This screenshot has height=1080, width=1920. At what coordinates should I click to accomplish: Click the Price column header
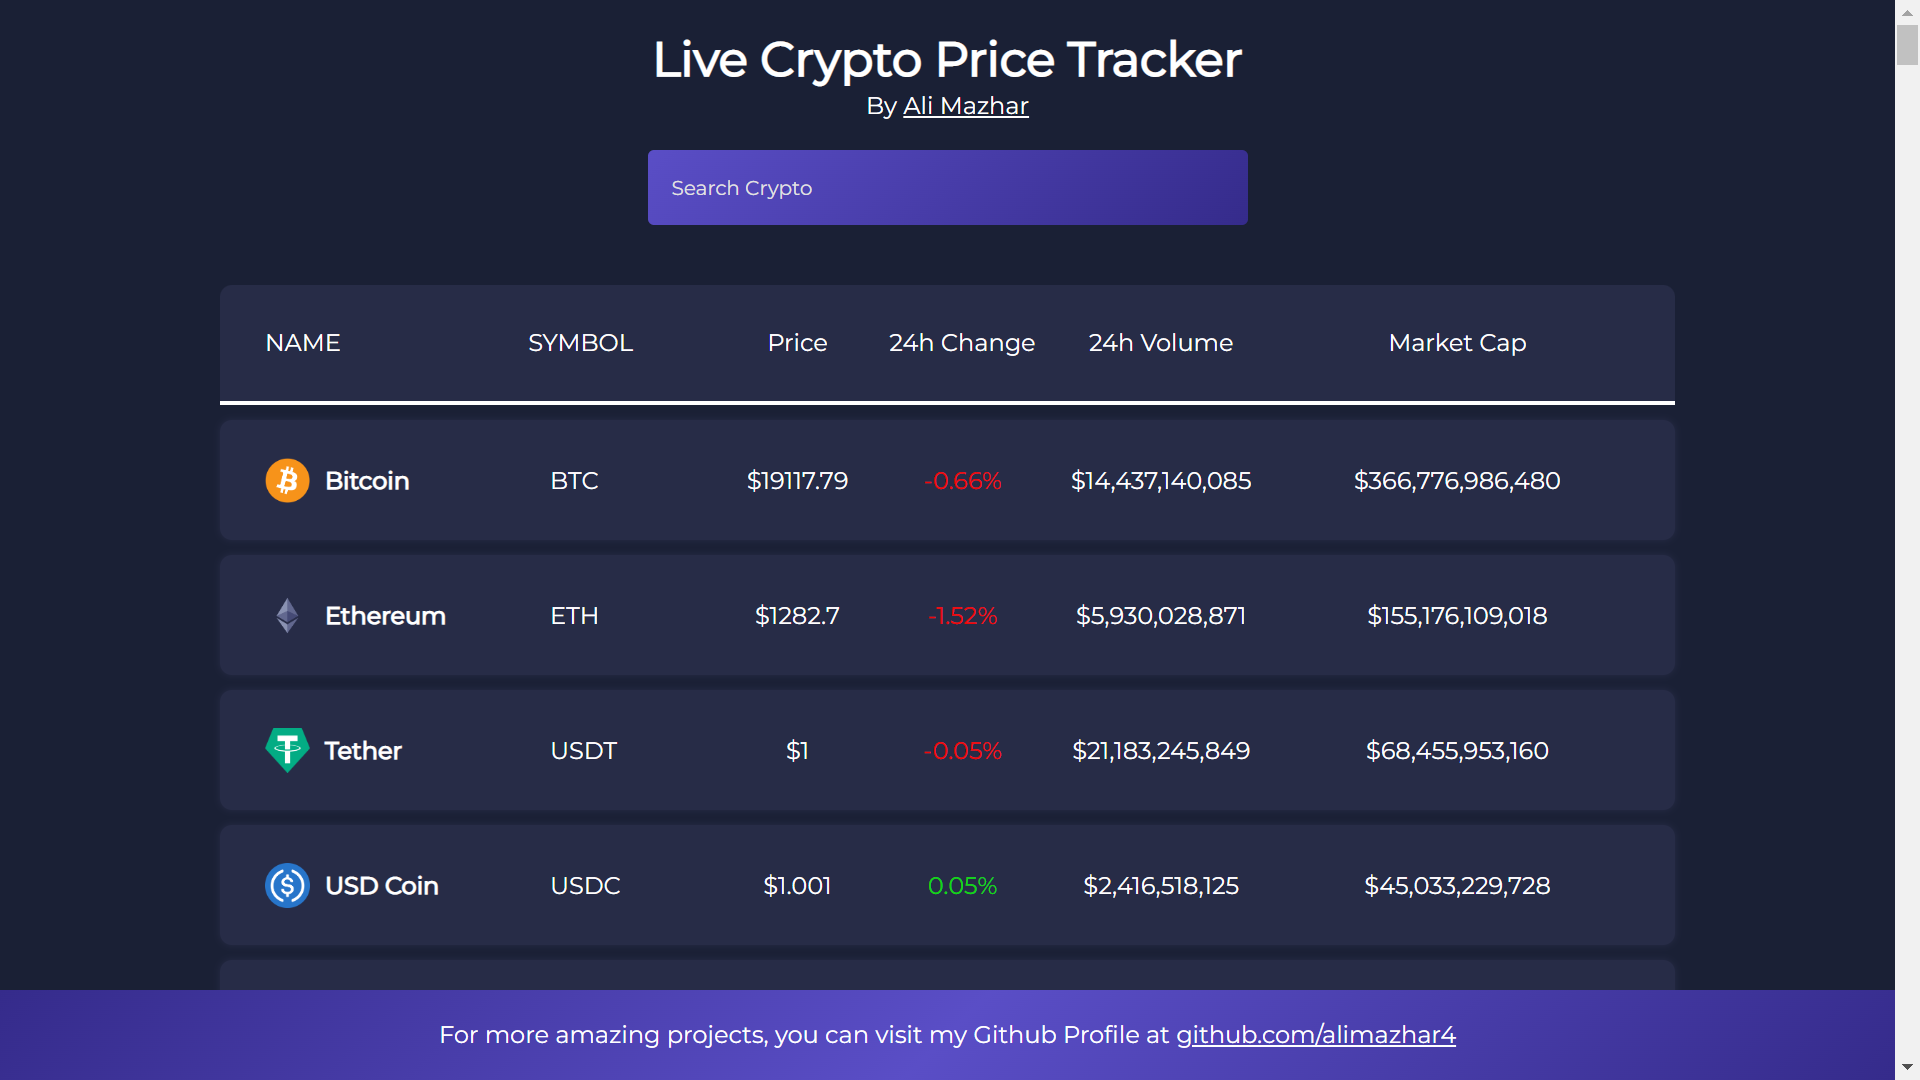pos(796,343)
